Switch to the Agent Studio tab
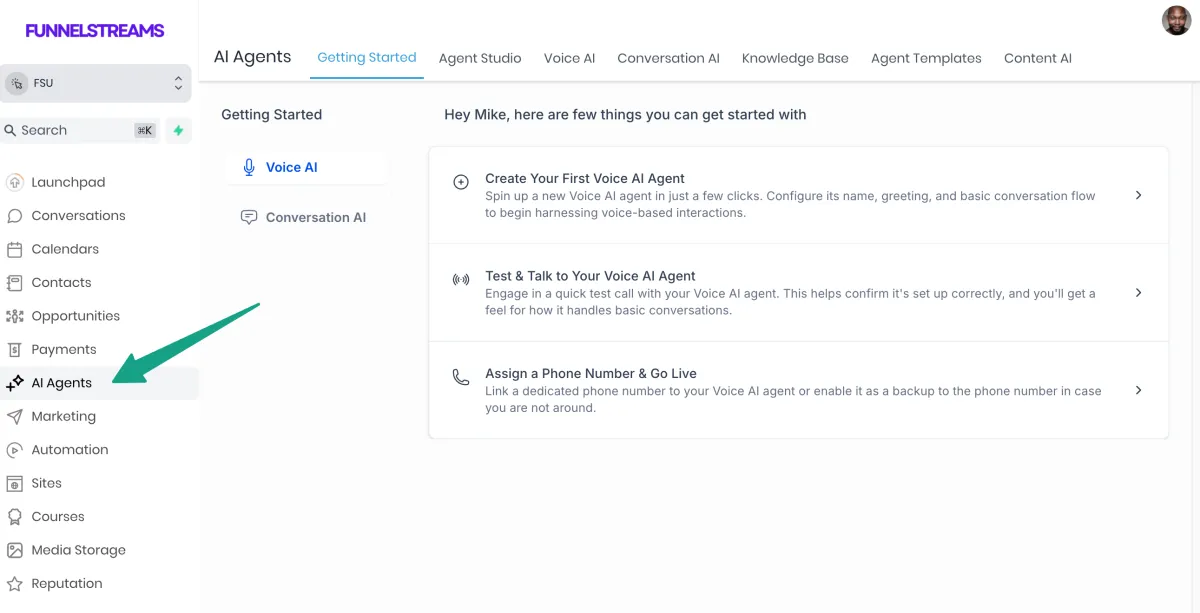The image size is (1200, 613). 480,58
